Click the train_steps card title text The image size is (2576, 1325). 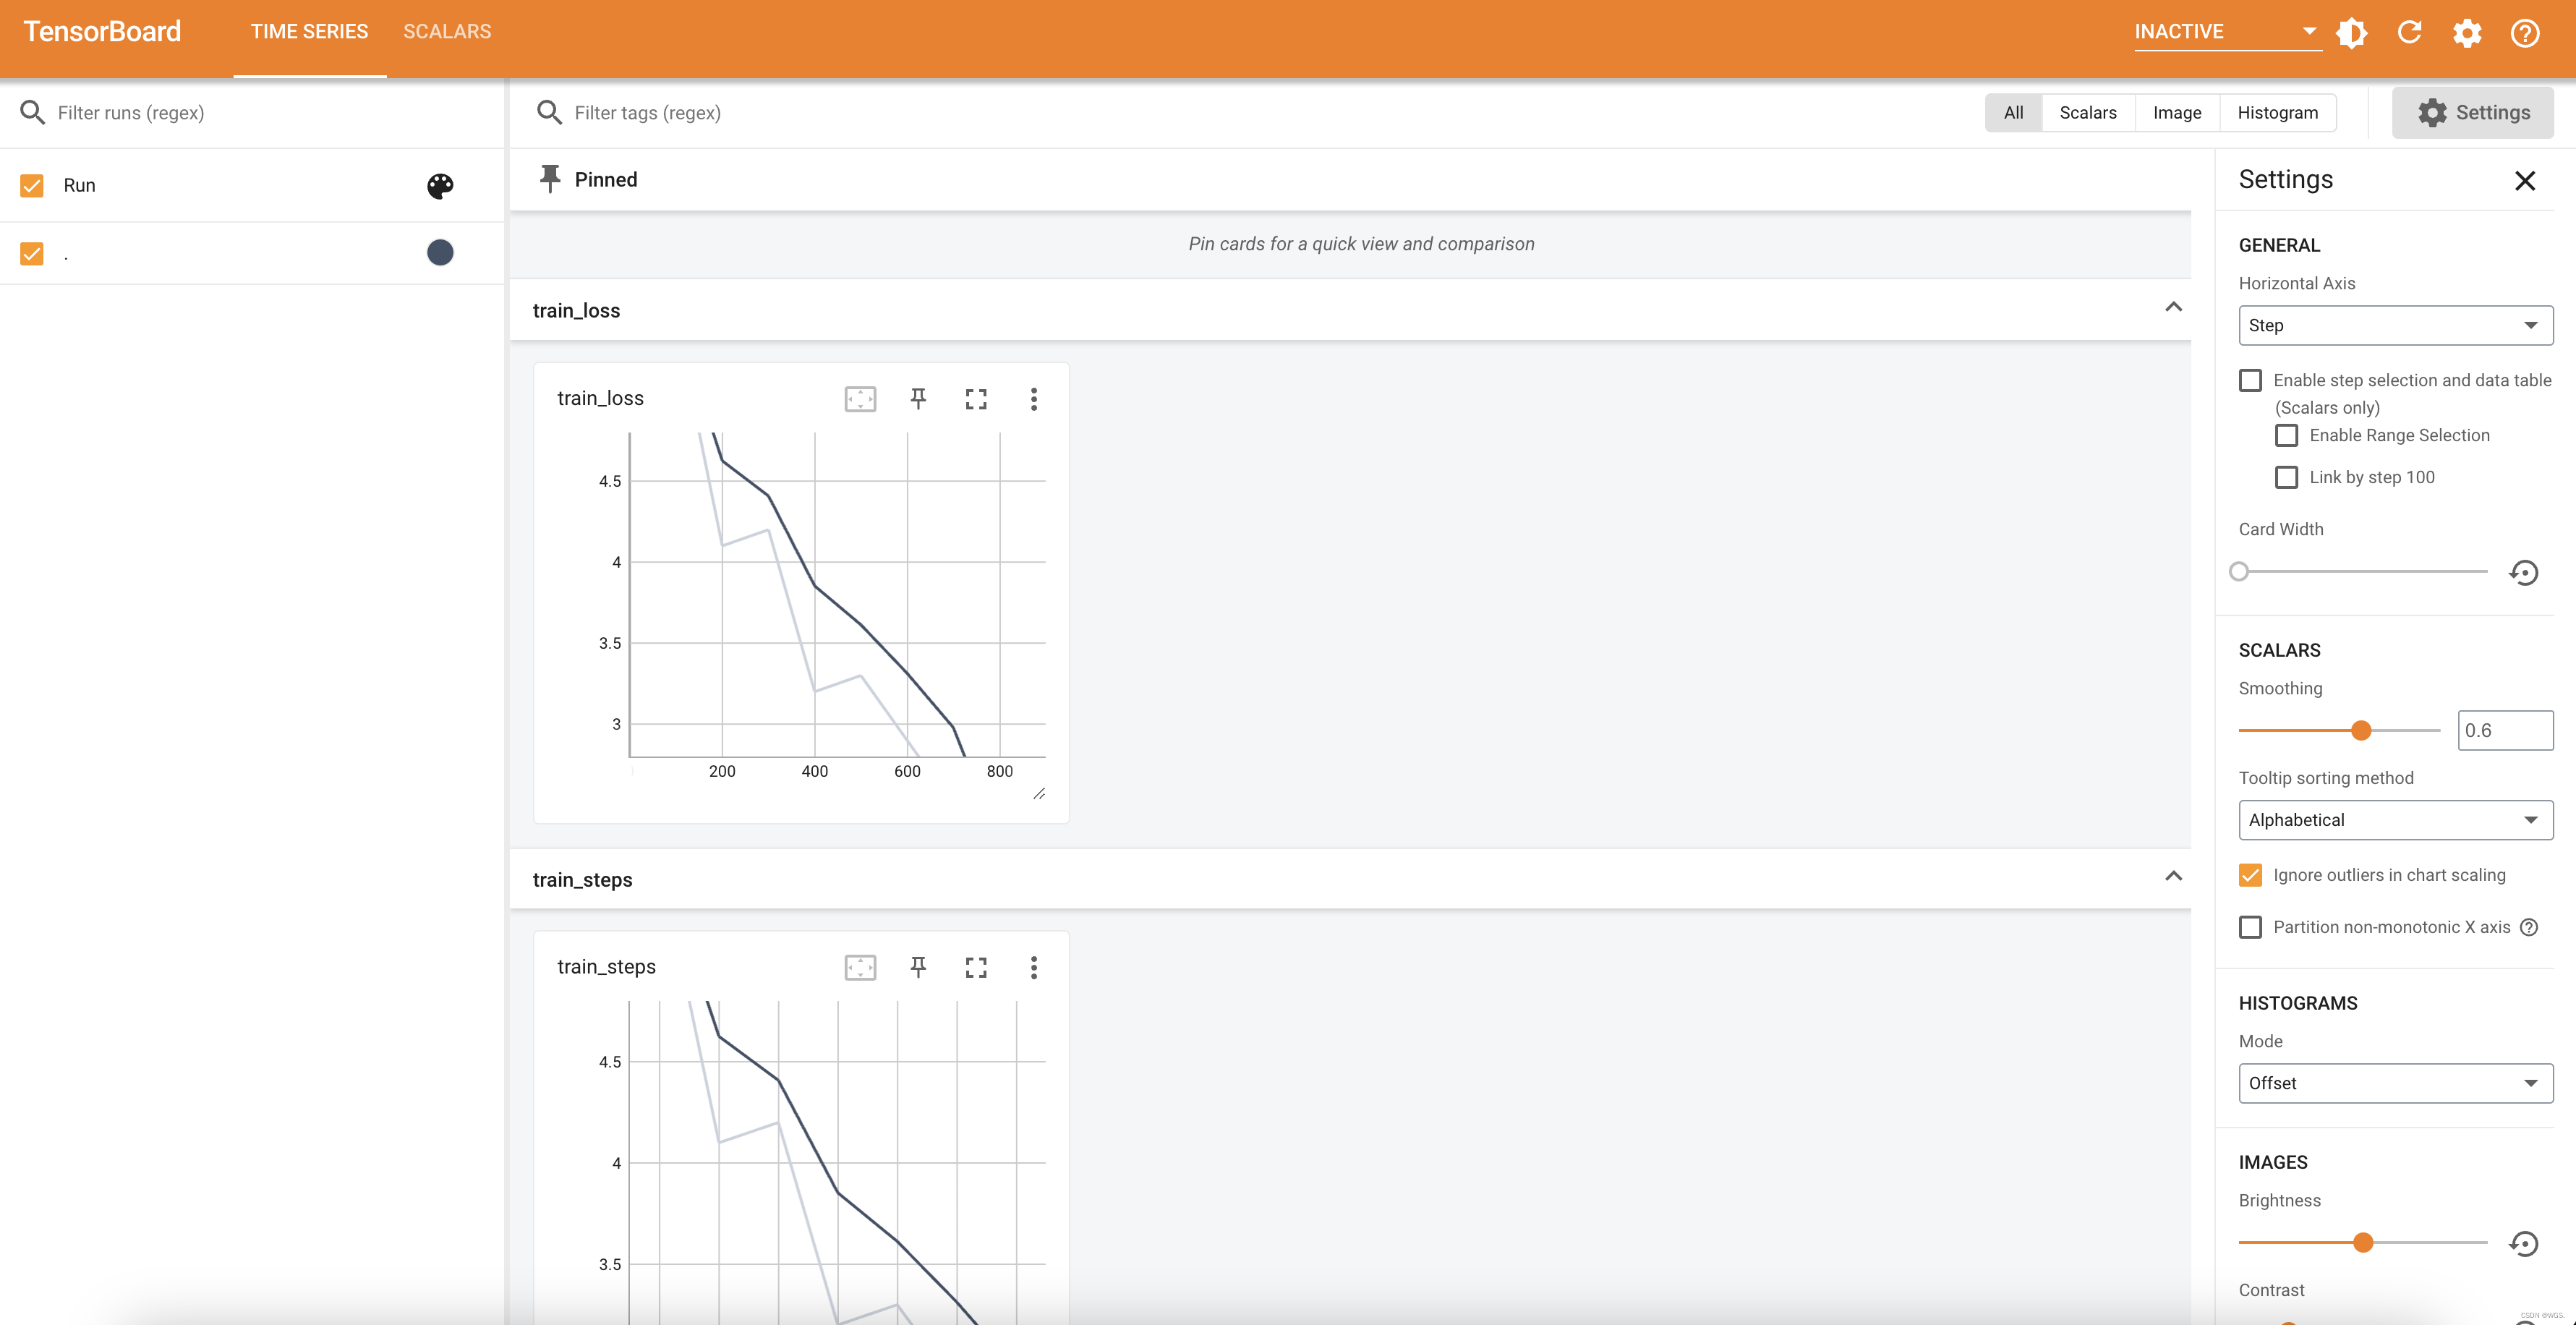pos(606,966)
